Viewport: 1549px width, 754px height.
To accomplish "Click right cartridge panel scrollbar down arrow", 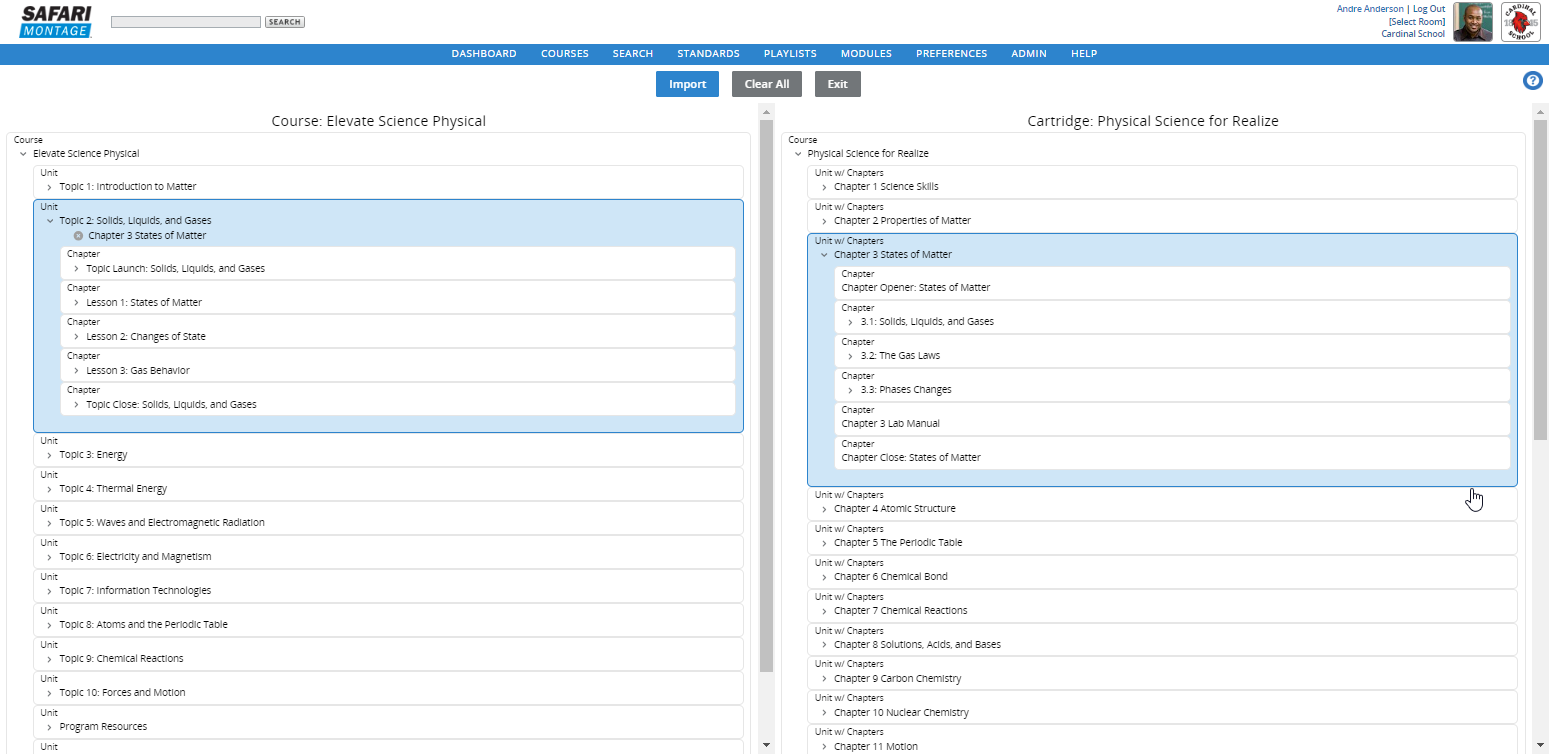I will click(1541, 745).
